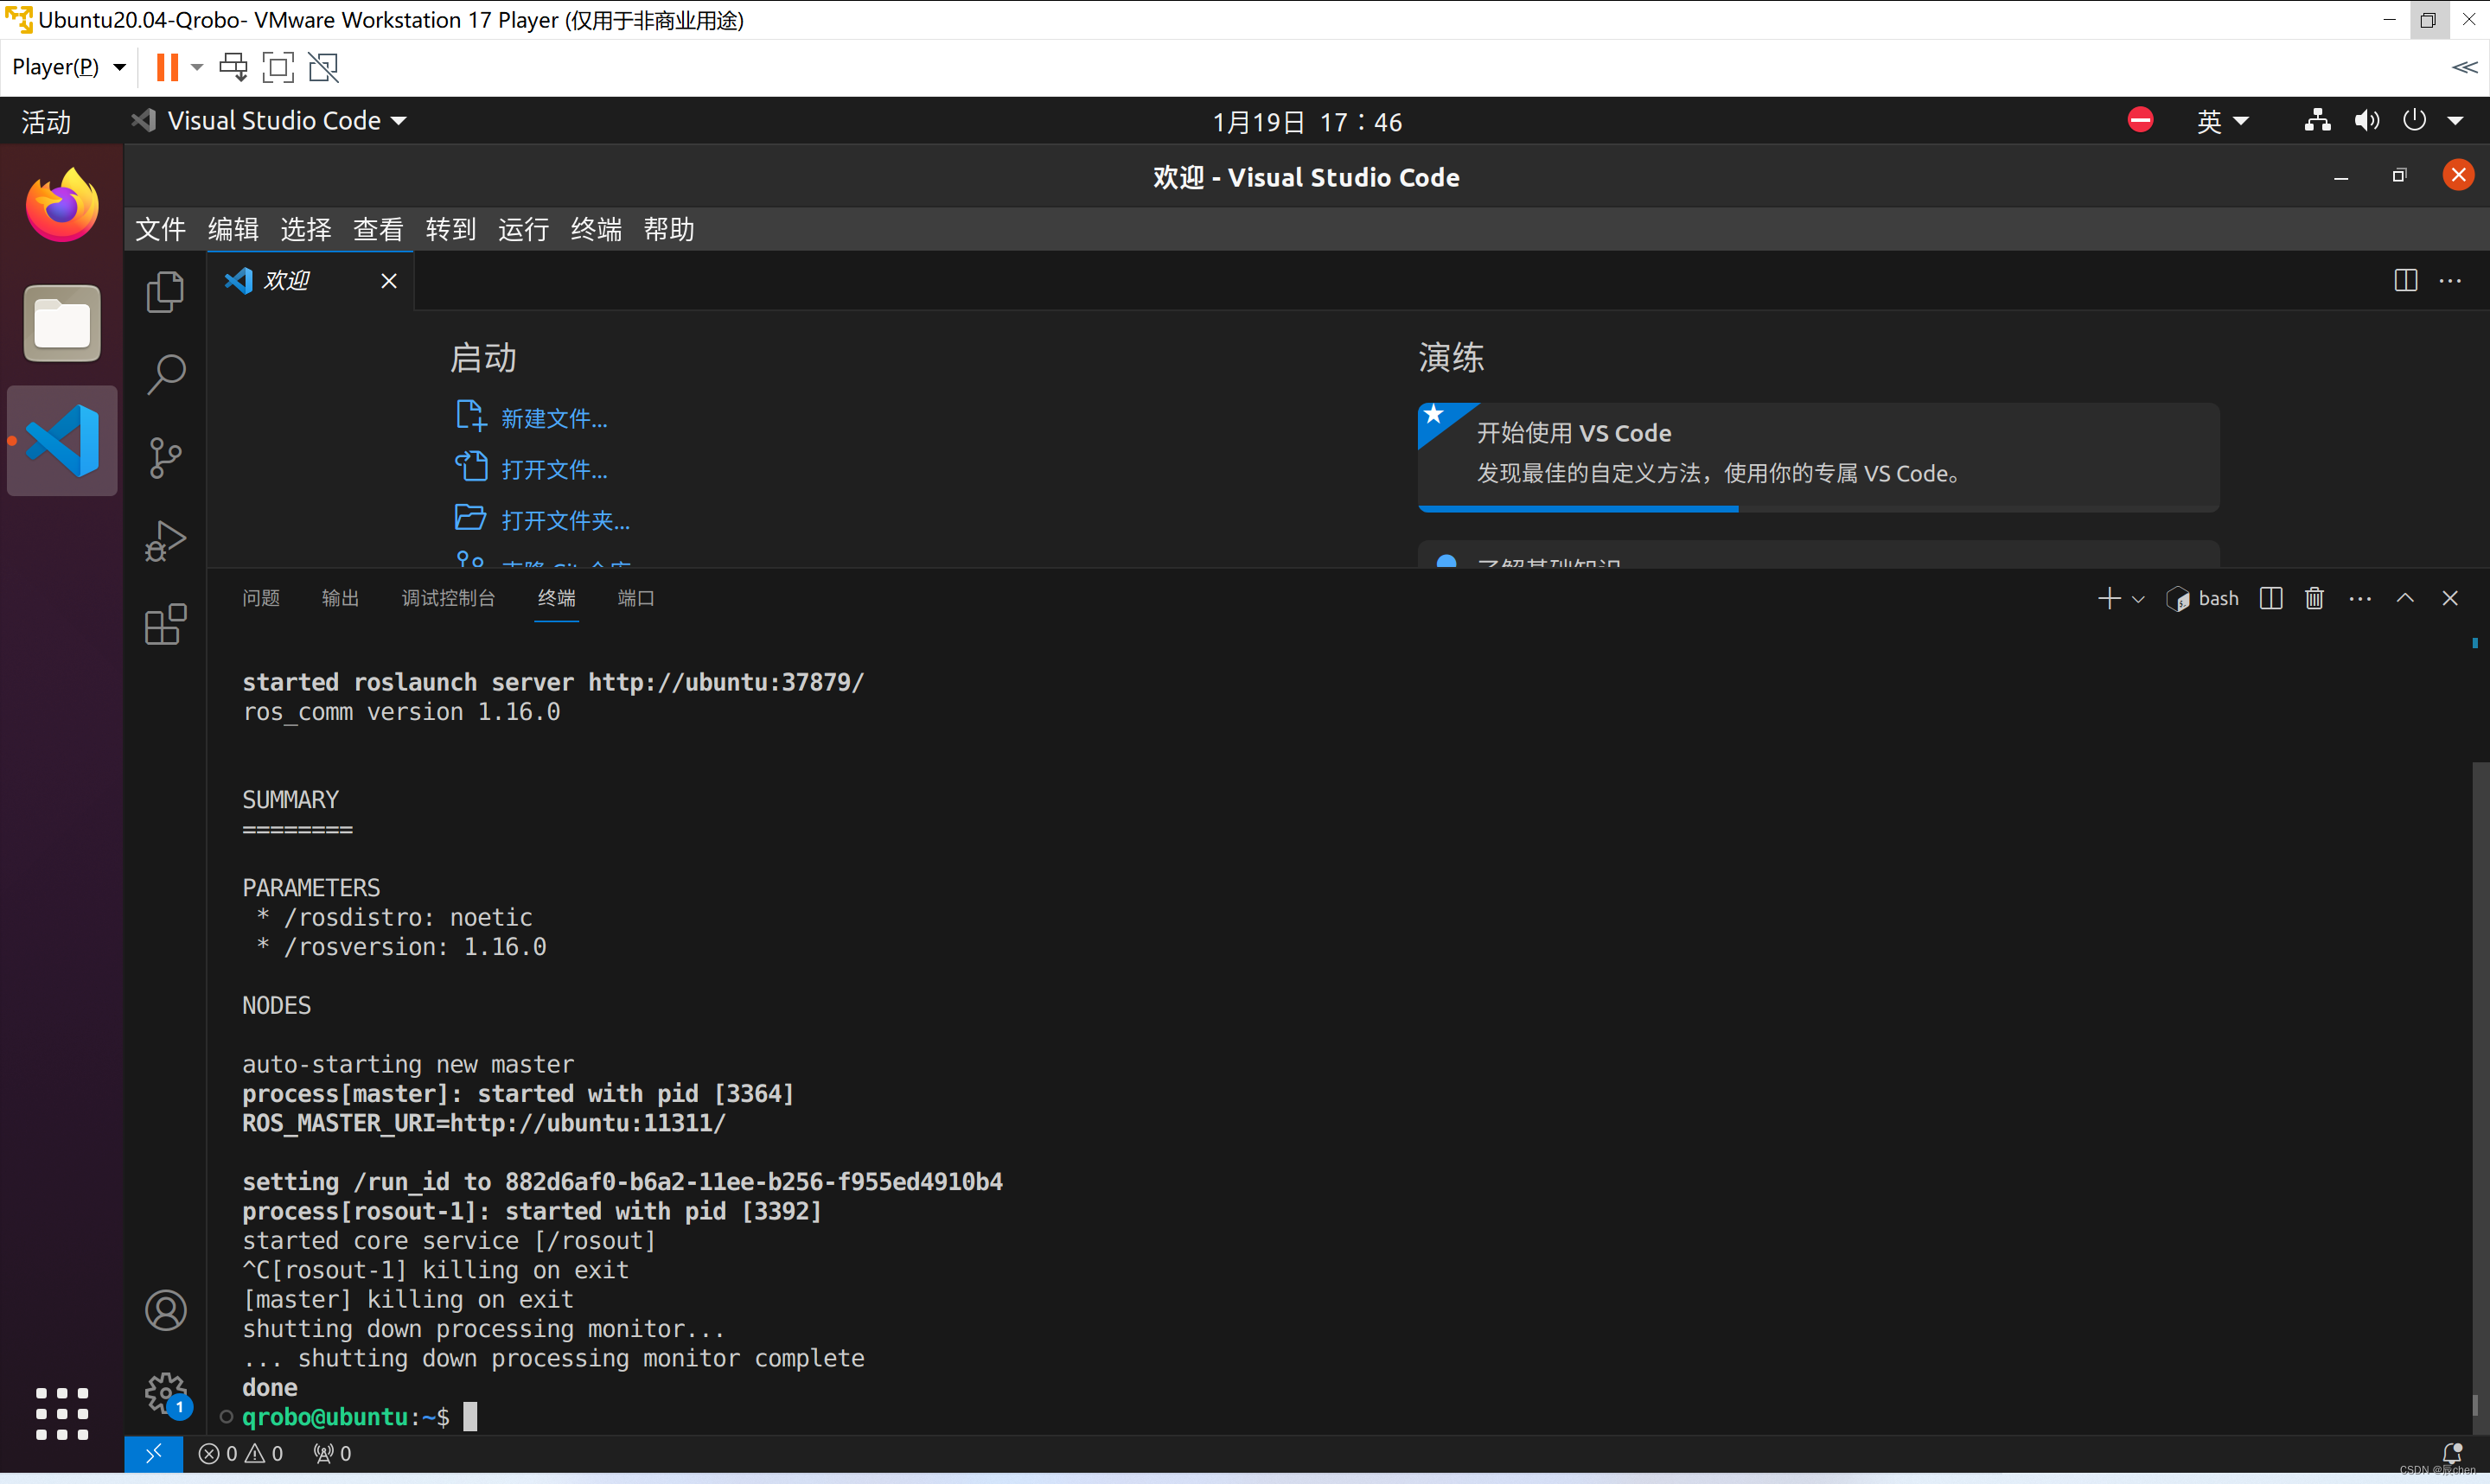
Task: Open the Source Control view
Action: [165, 458]
